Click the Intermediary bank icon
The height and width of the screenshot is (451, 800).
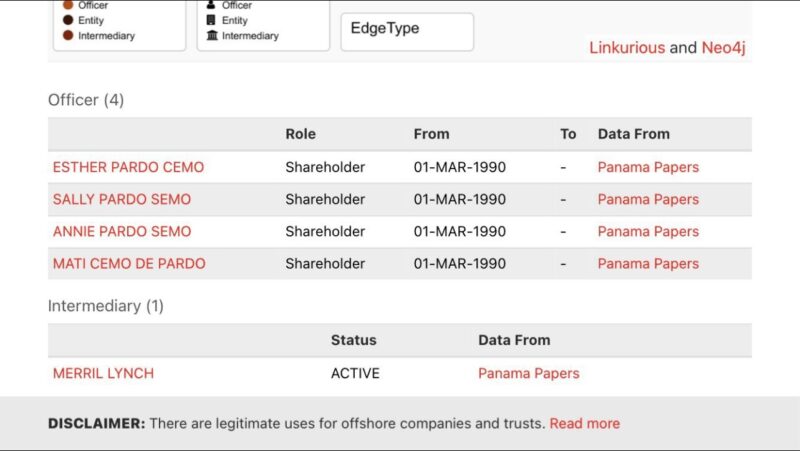(212, 35)
